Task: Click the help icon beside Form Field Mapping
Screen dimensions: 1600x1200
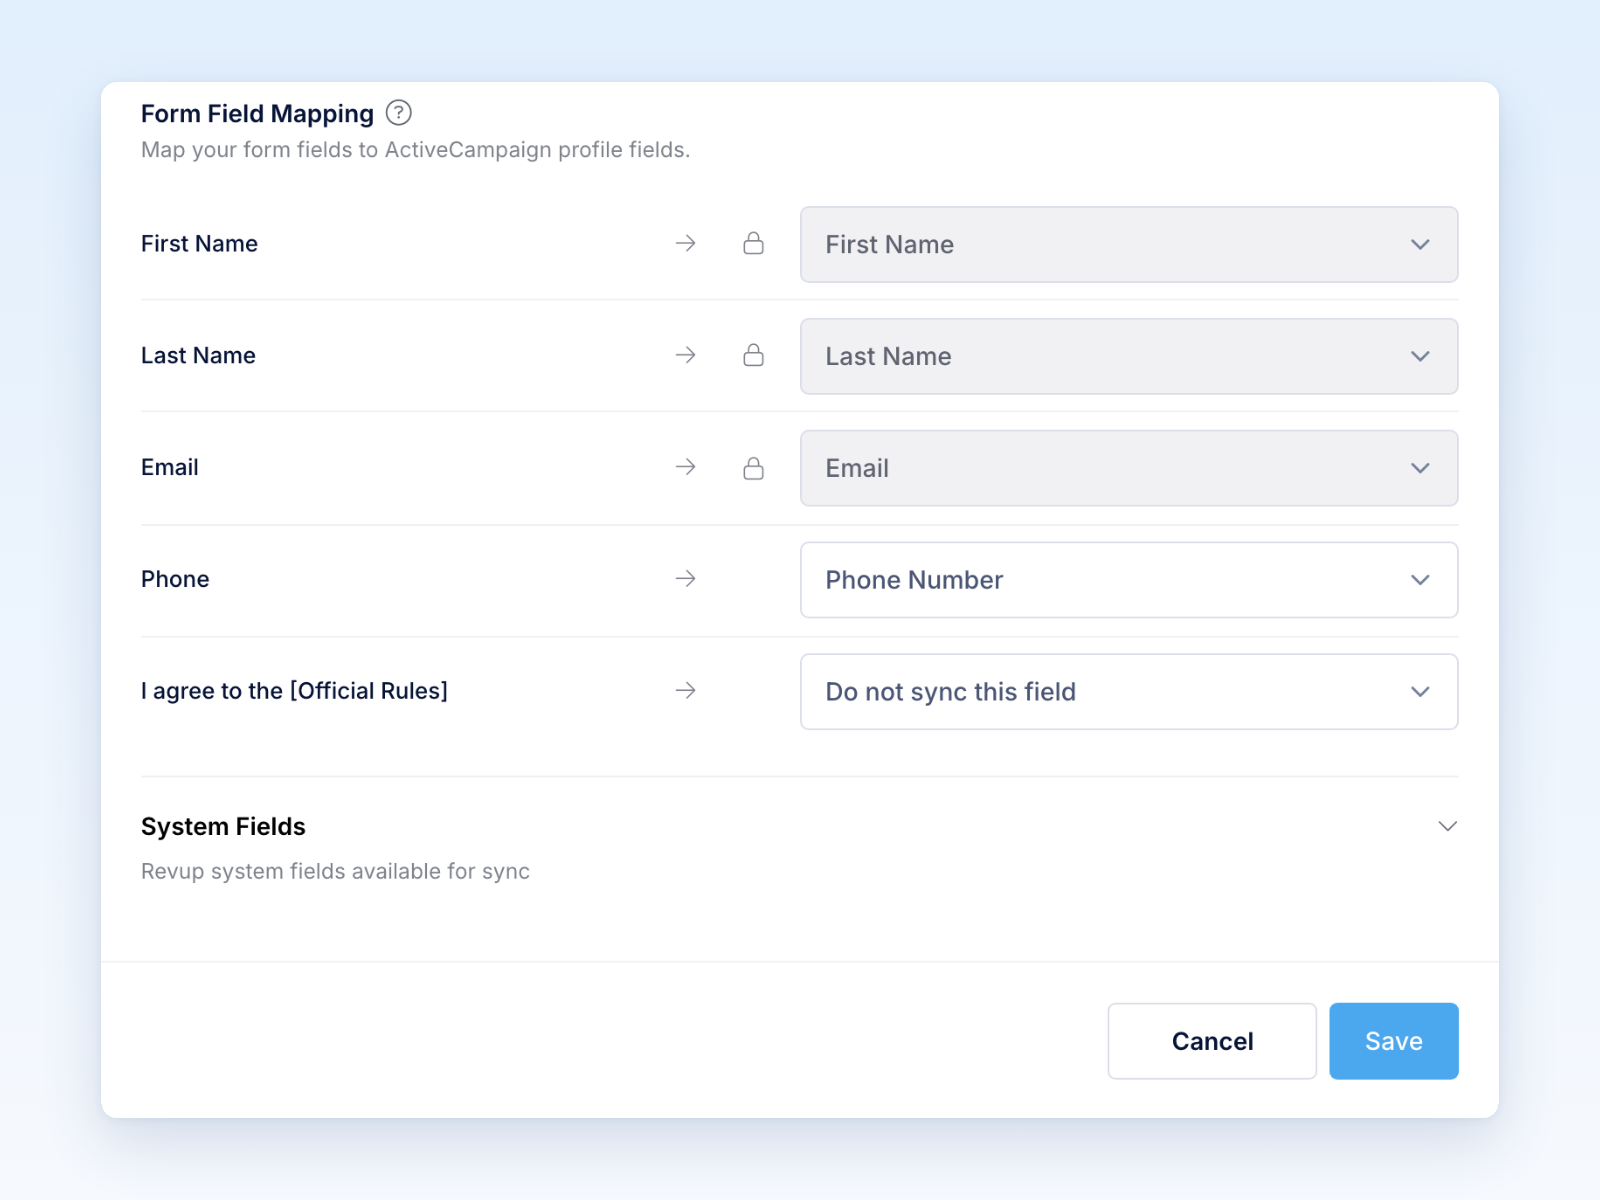Action: 398,113
